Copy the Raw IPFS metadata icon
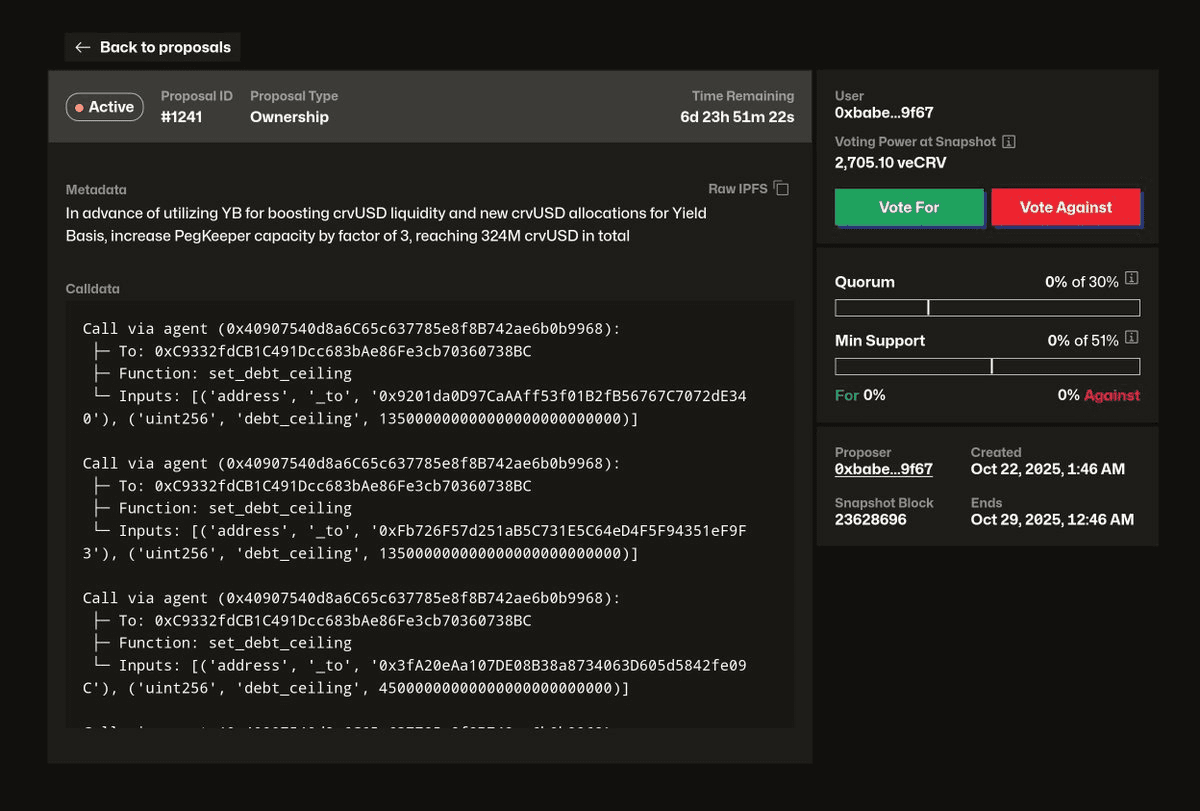 pyautogui.click(x=782, y=189)
